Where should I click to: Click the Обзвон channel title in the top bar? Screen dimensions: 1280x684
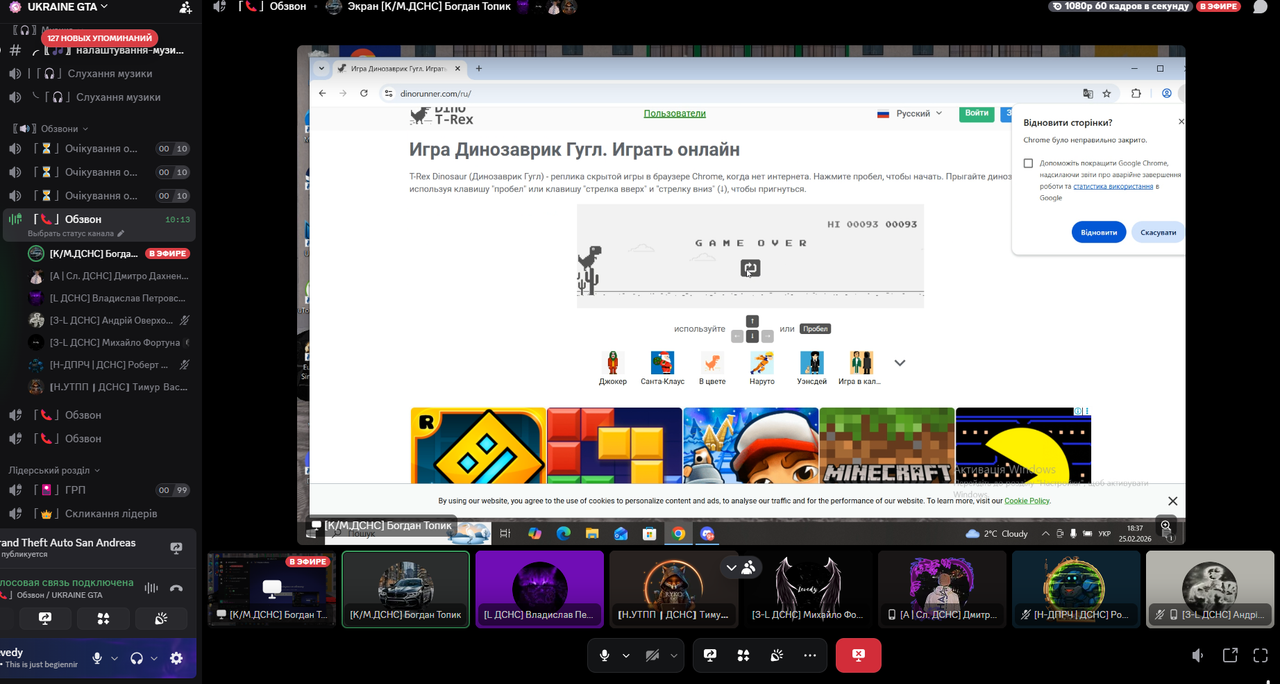pyautogui.click(x=288, y=7)
